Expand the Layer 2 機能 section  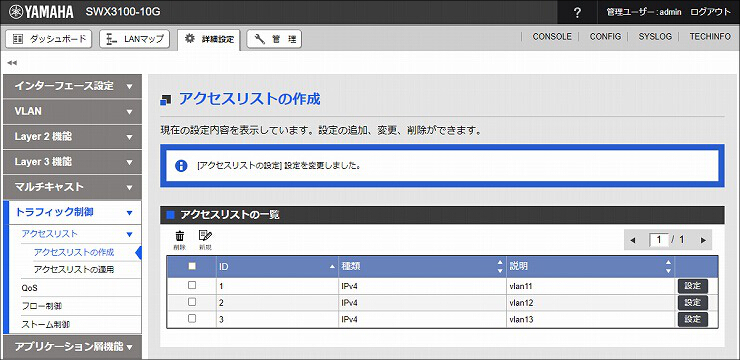(72, 137)
